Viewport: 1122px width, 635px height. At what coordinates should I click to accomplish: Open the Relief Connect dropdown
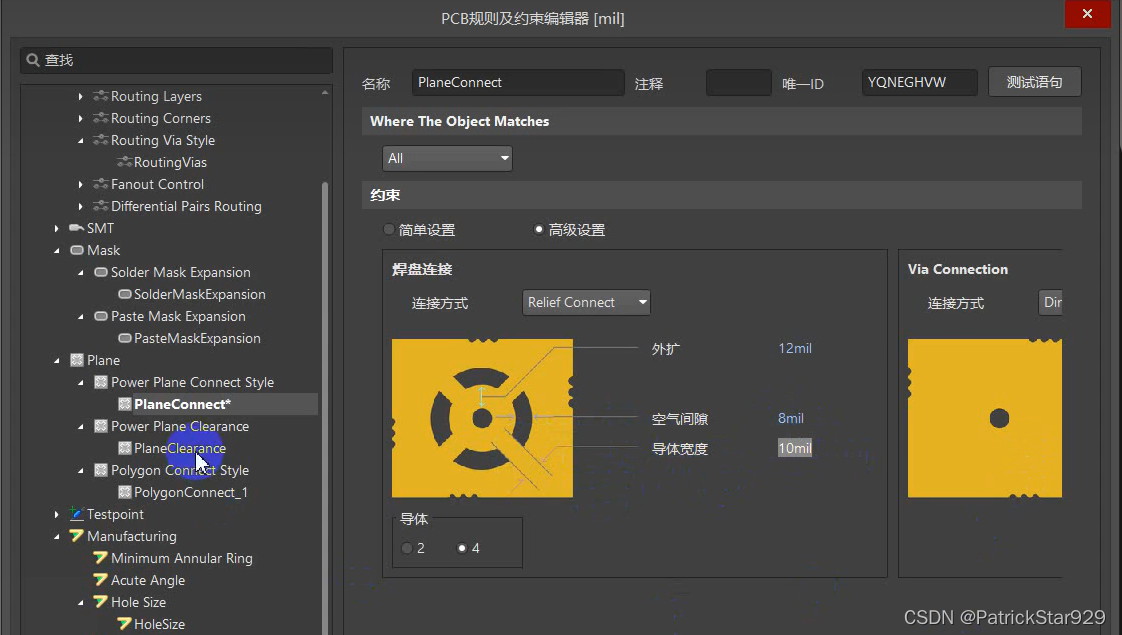pos(641,302)
